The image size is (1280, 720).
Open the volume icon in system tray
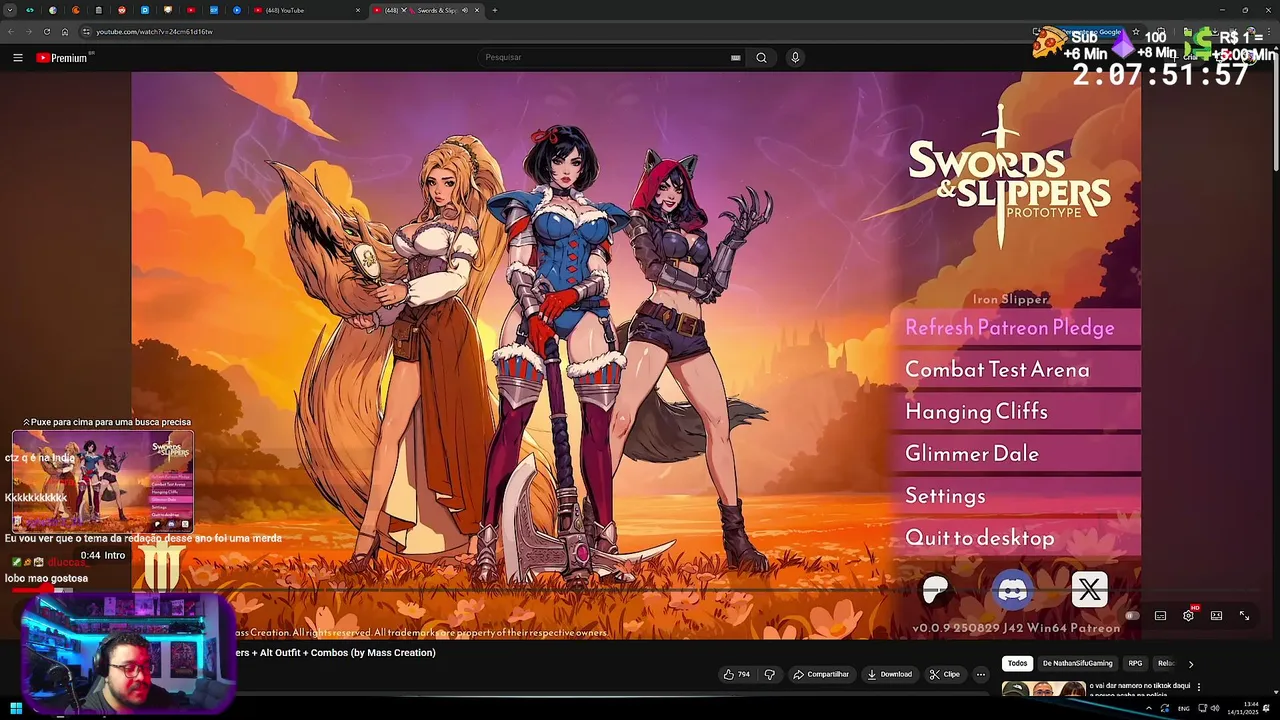[1214, 709]
